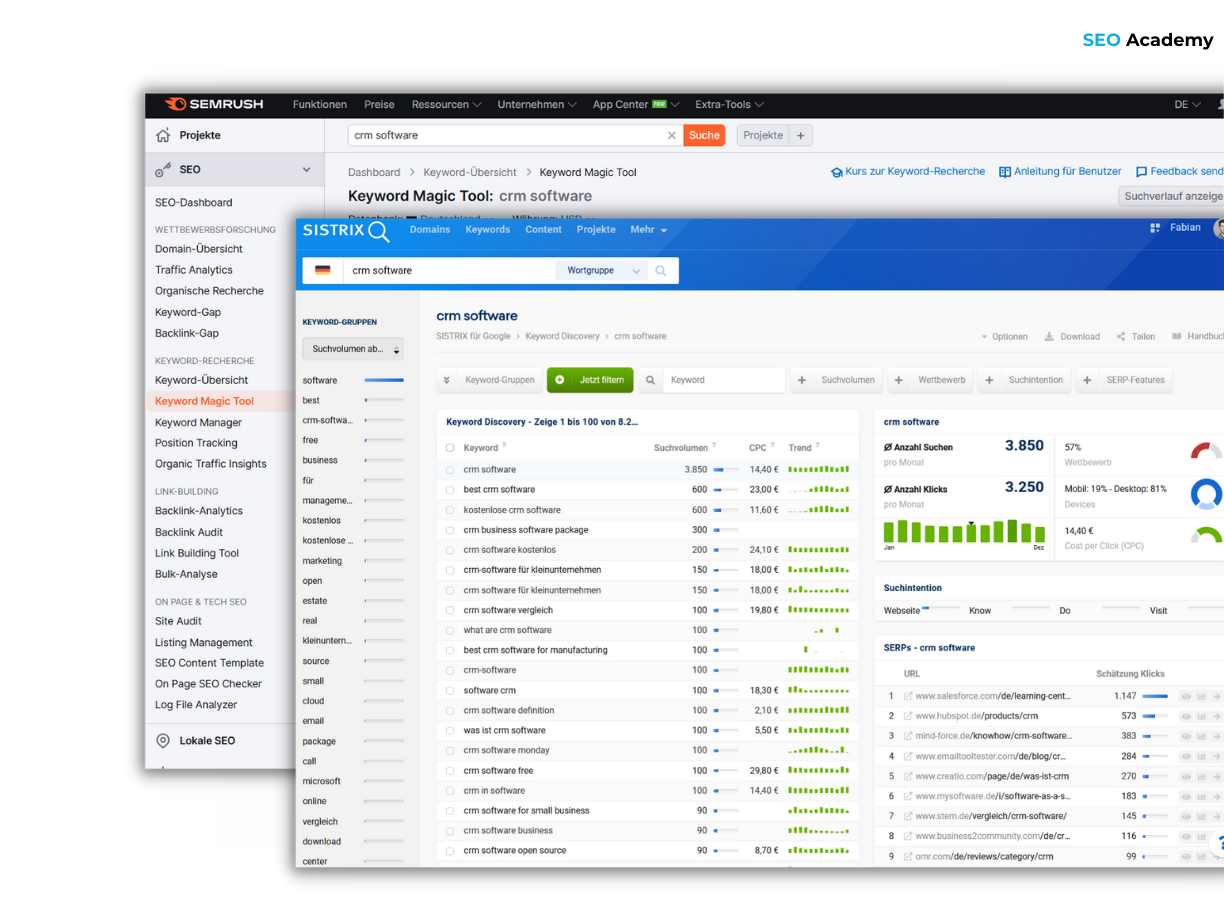Open the Content tab in Sistrix

click(x=544, y=230)
